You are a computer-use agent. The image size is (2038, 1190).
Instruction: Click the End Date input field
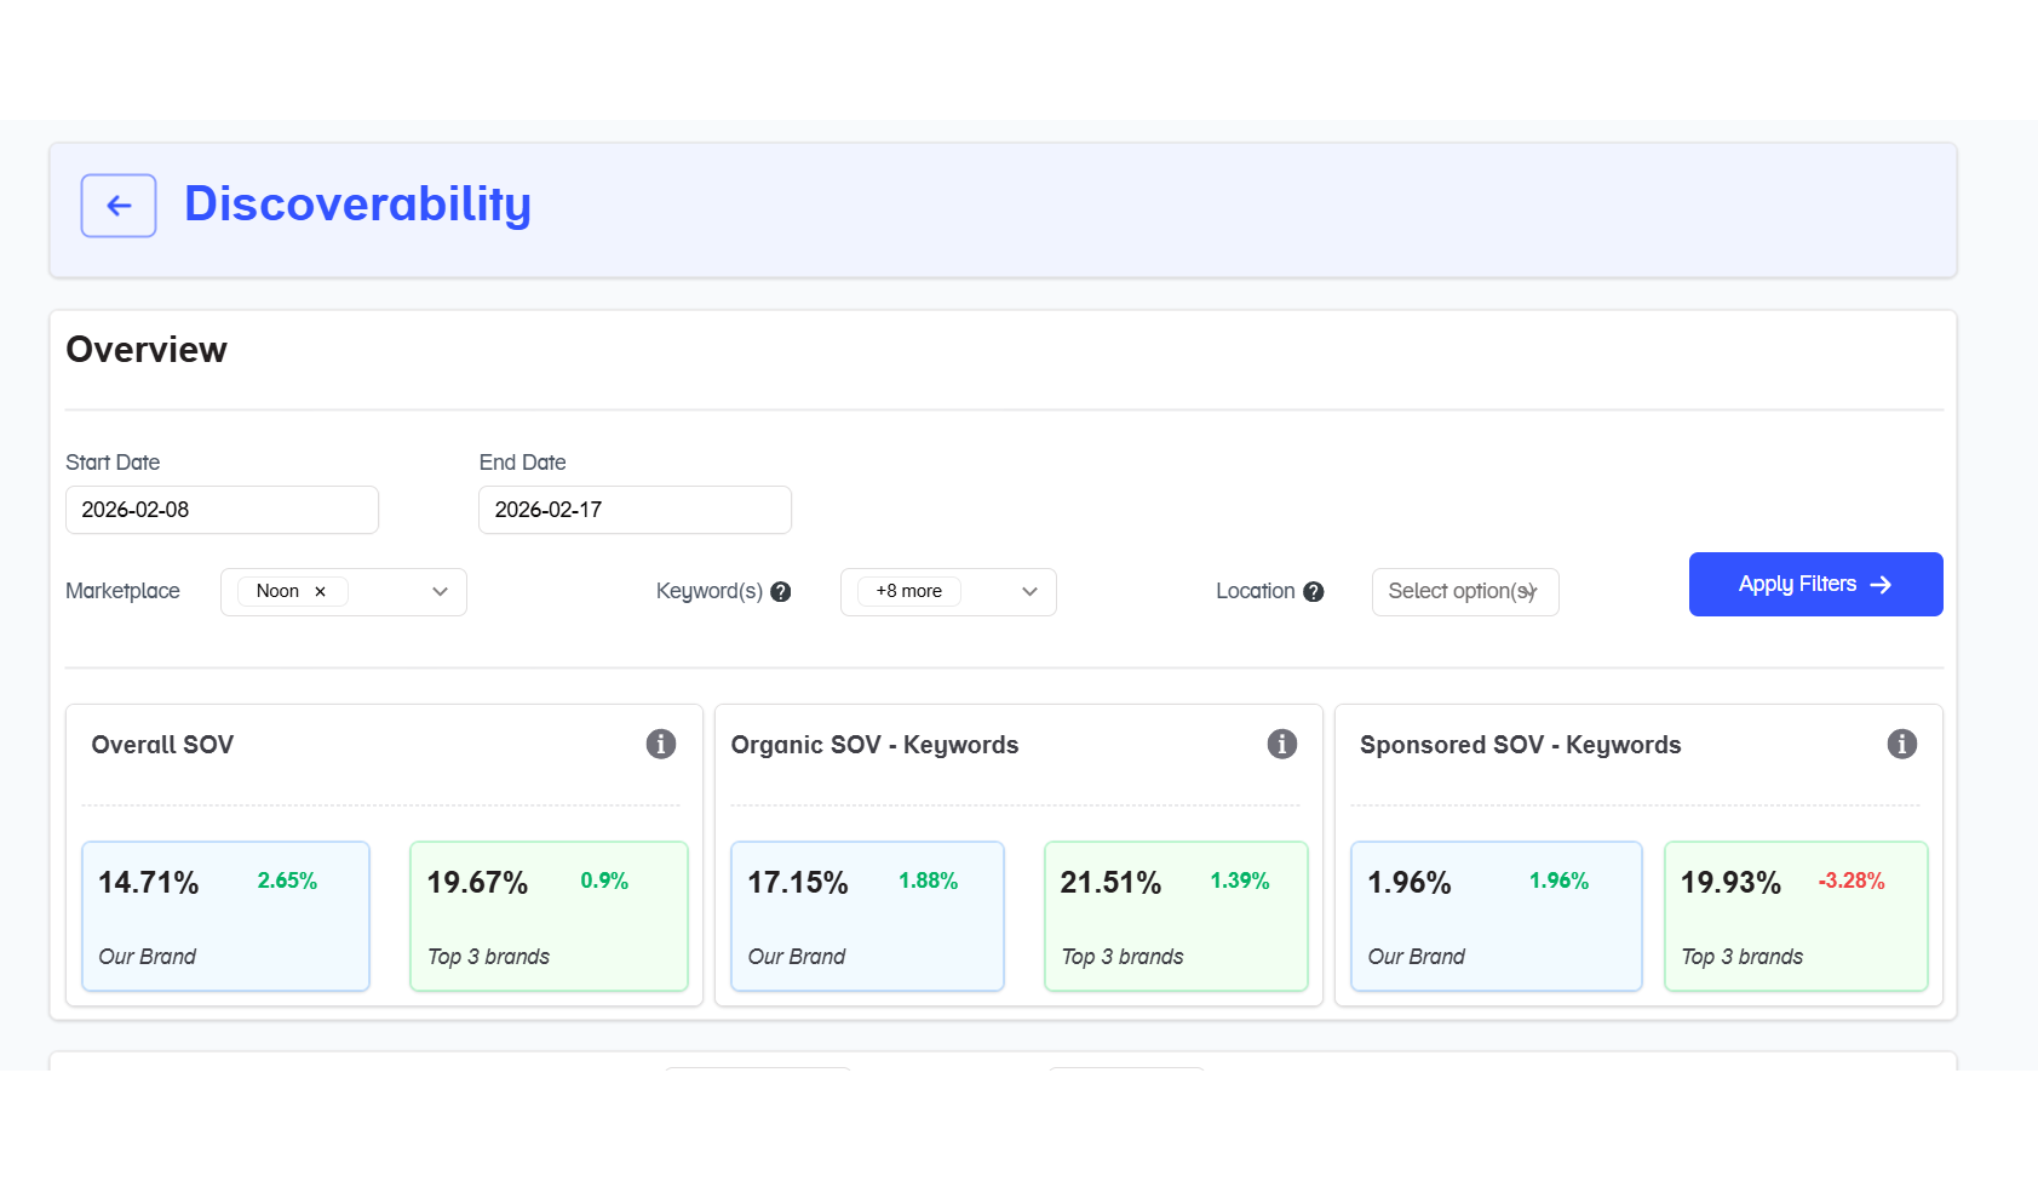634,510
